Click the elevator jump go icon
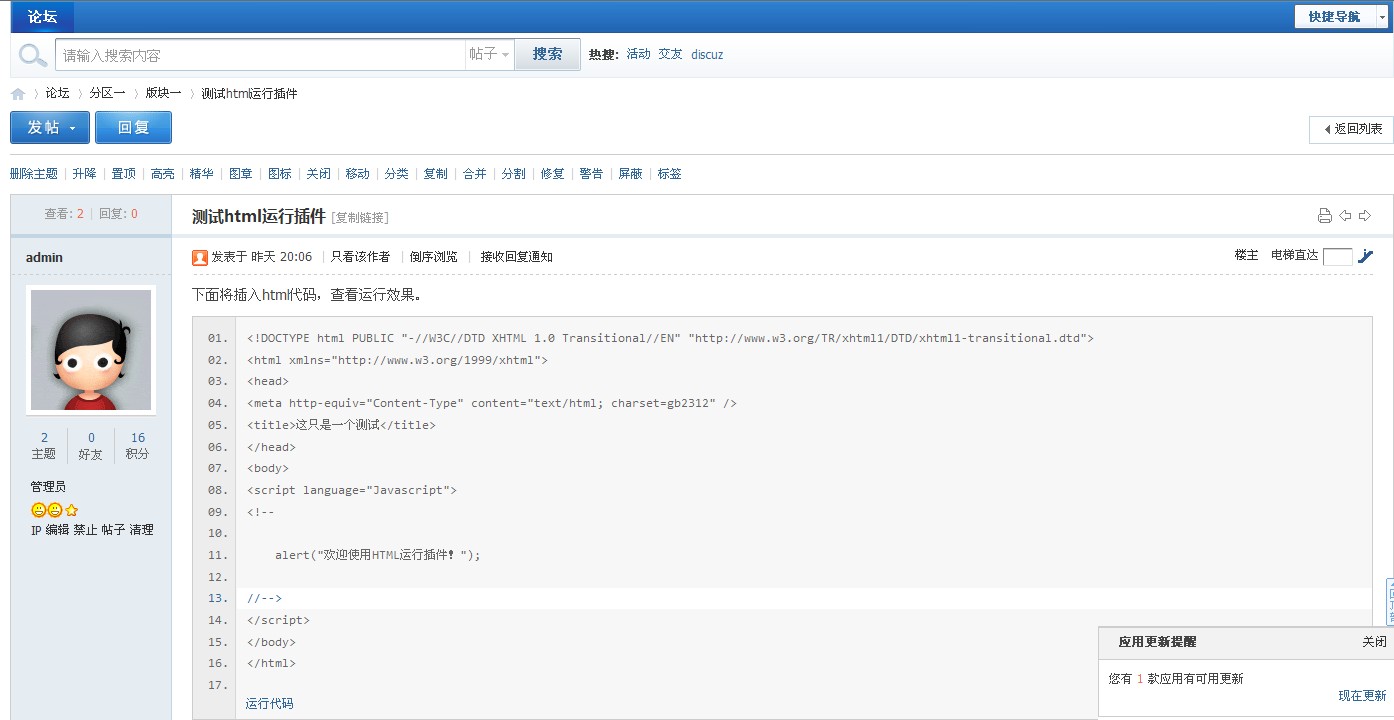This screenshot has width=1394, height=720. point(1366,257)
